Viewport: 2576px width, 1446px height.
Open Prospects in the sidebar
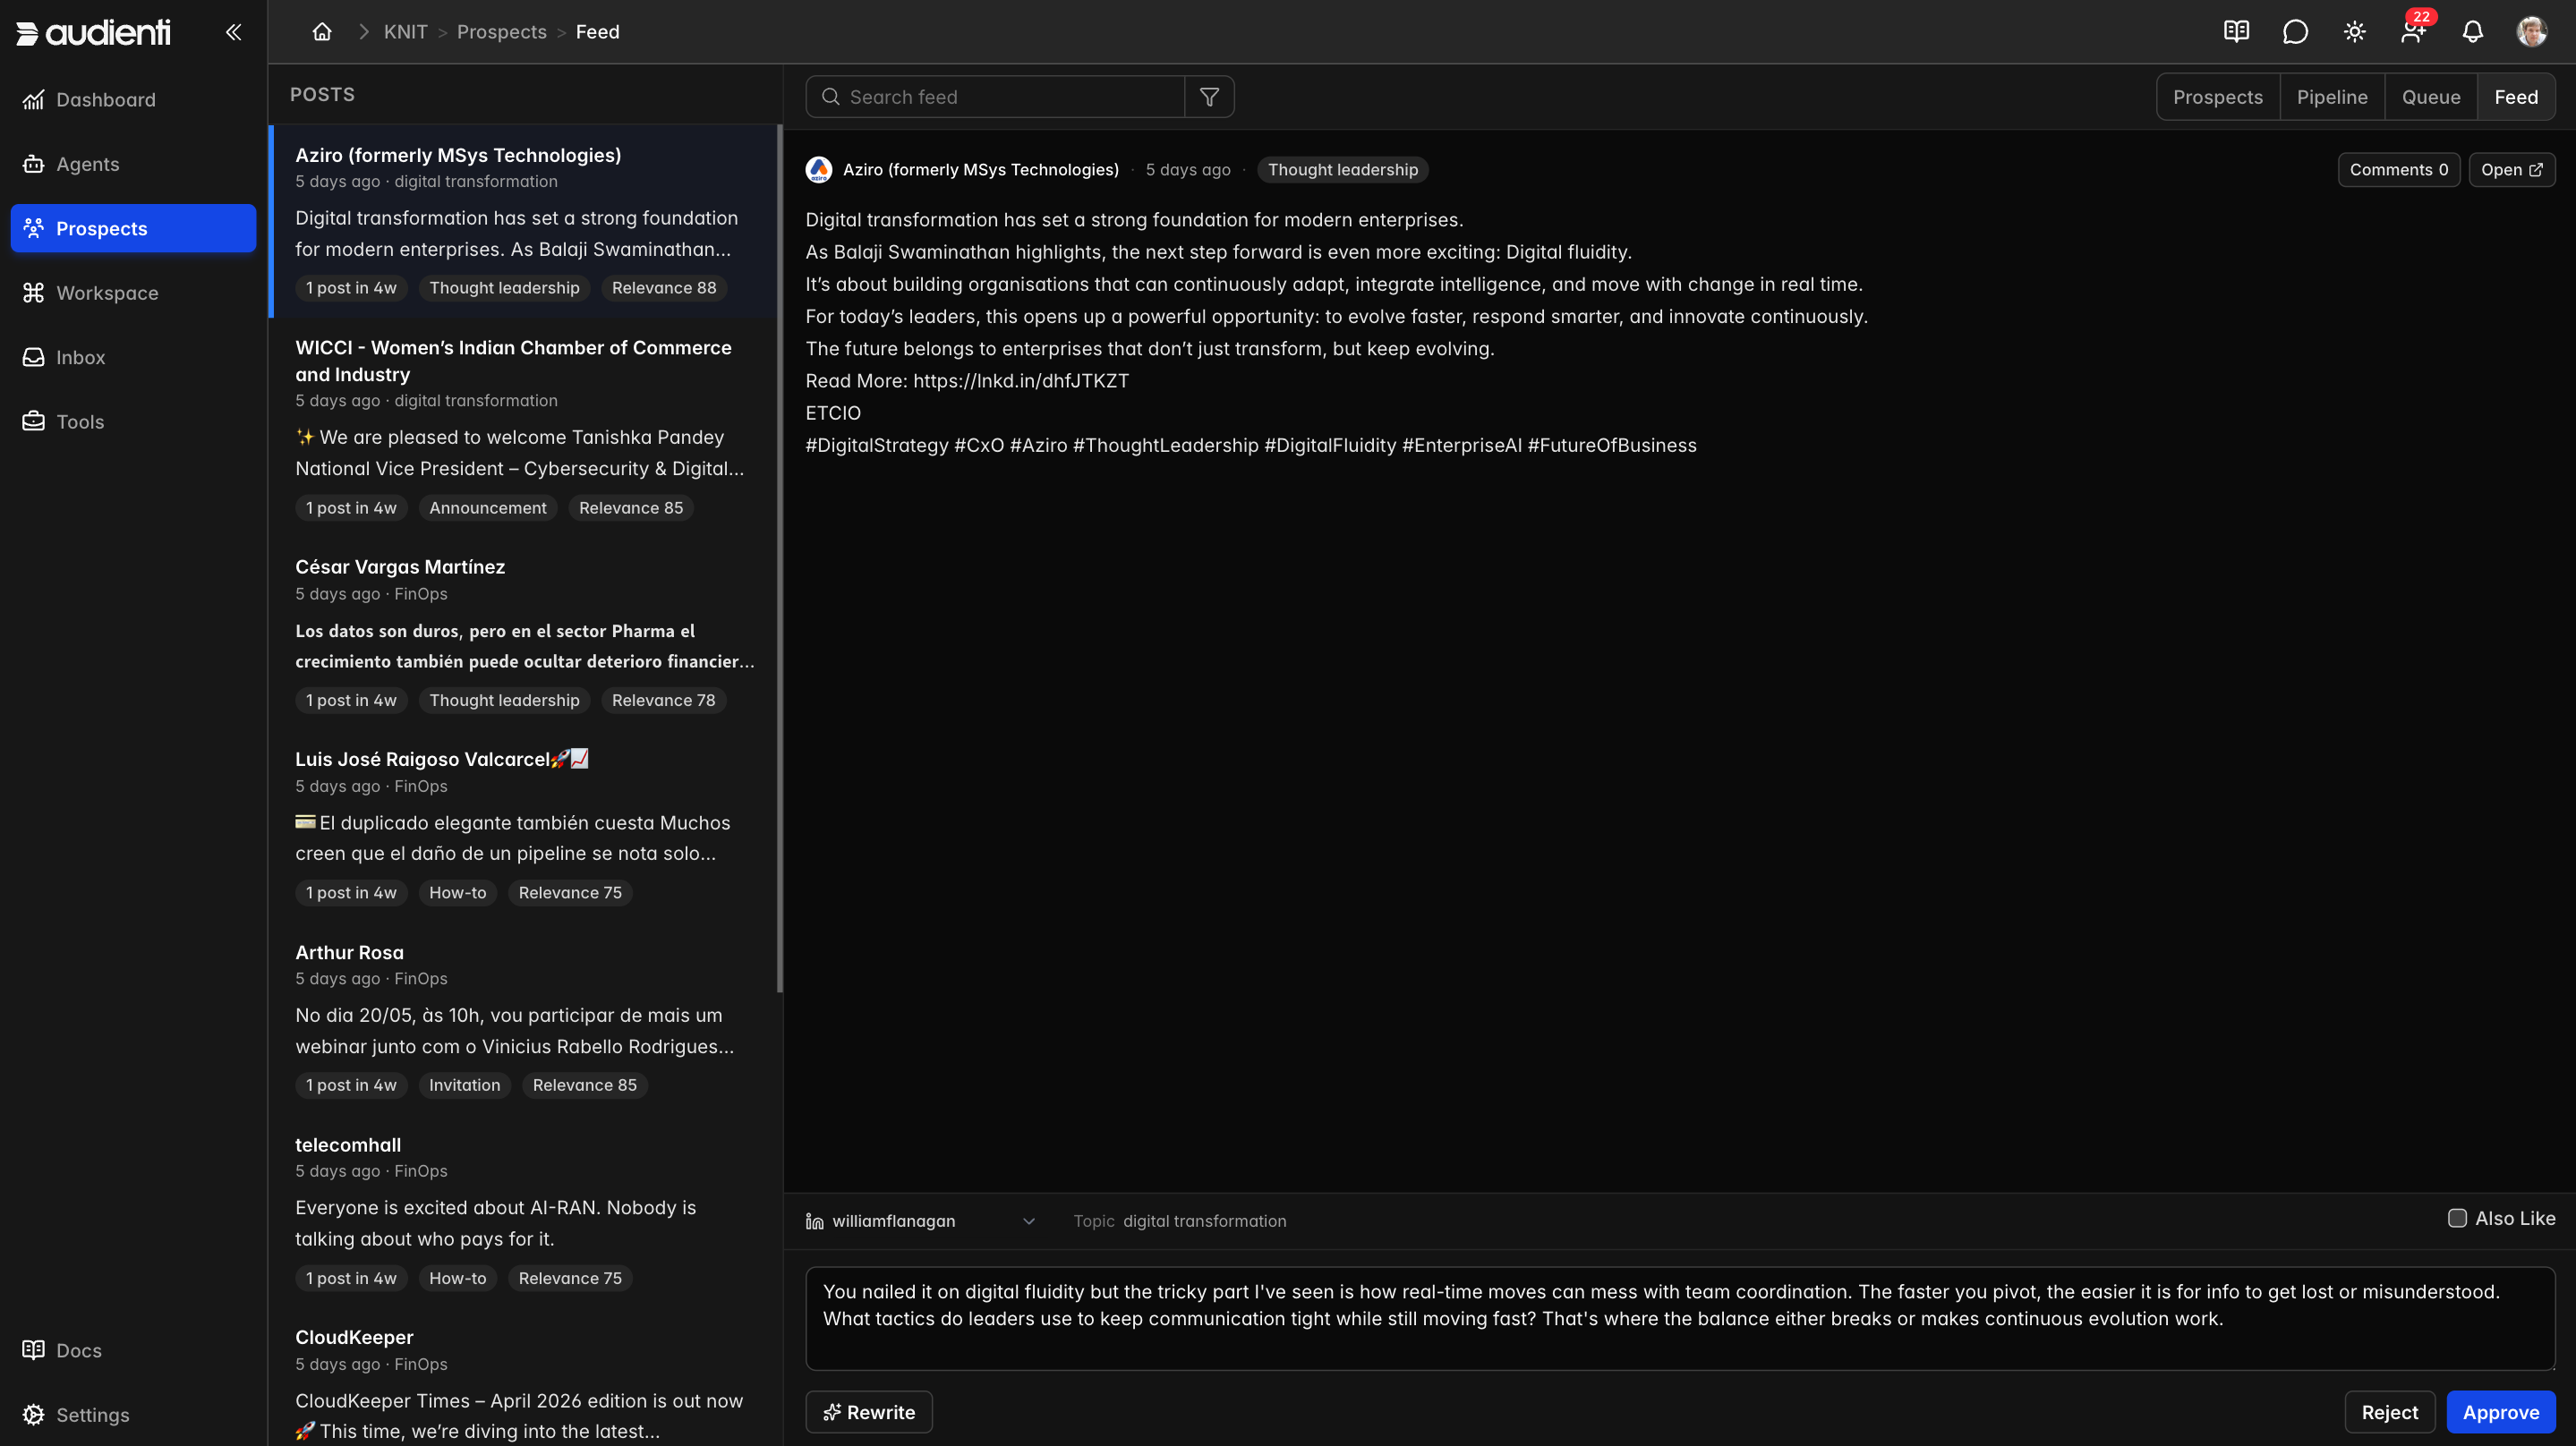pyautogui.click(x=133, y=228)
